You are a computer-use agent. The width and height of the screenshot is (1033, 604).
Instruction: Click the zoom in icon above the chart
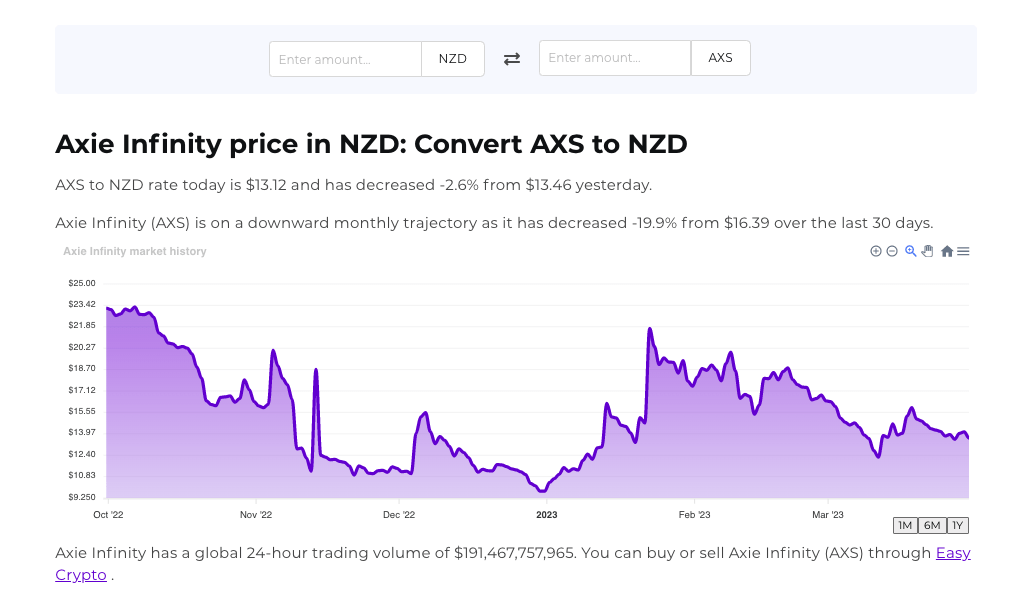coord(876,251)
